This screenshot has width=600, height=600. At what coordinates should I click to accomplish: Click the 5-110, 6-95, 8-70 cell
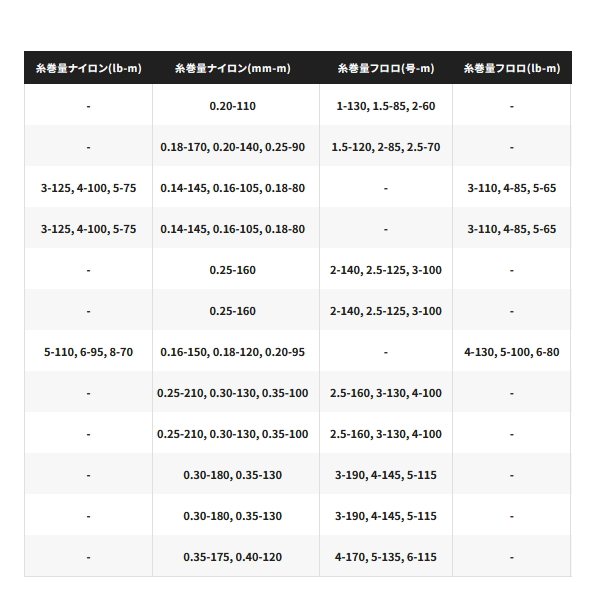click(88, 352)
